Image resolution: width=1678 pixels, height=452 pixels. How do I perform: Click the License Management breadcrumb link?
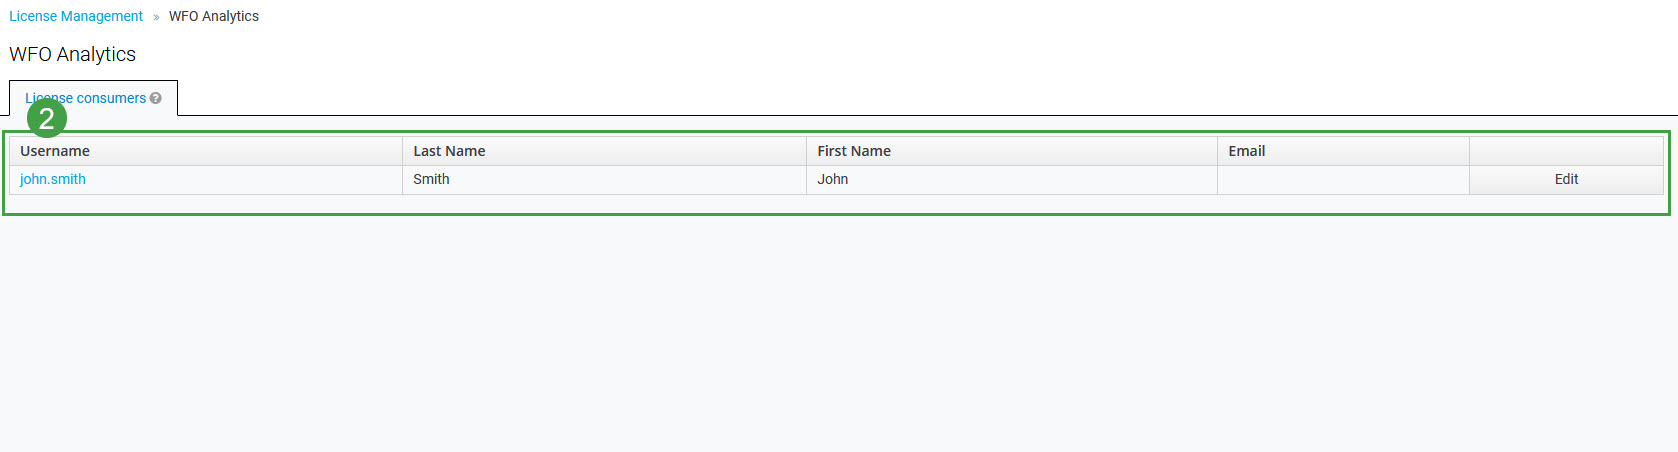click(x=76, y=16)
